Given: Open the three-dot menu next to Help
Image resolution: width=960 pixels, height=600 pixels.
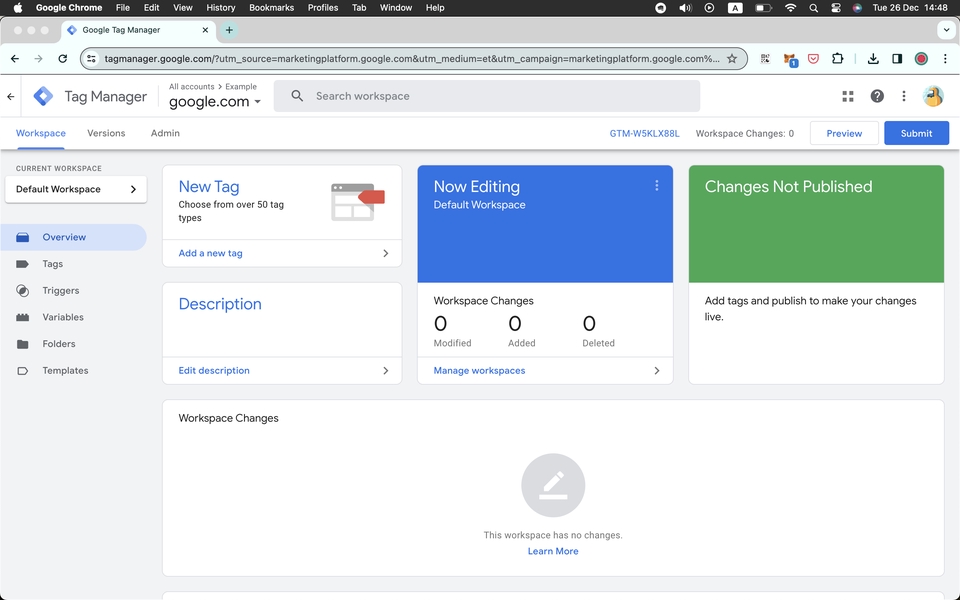Looking at the screenshot, I should pyautogui.click(x=904, y=96).
